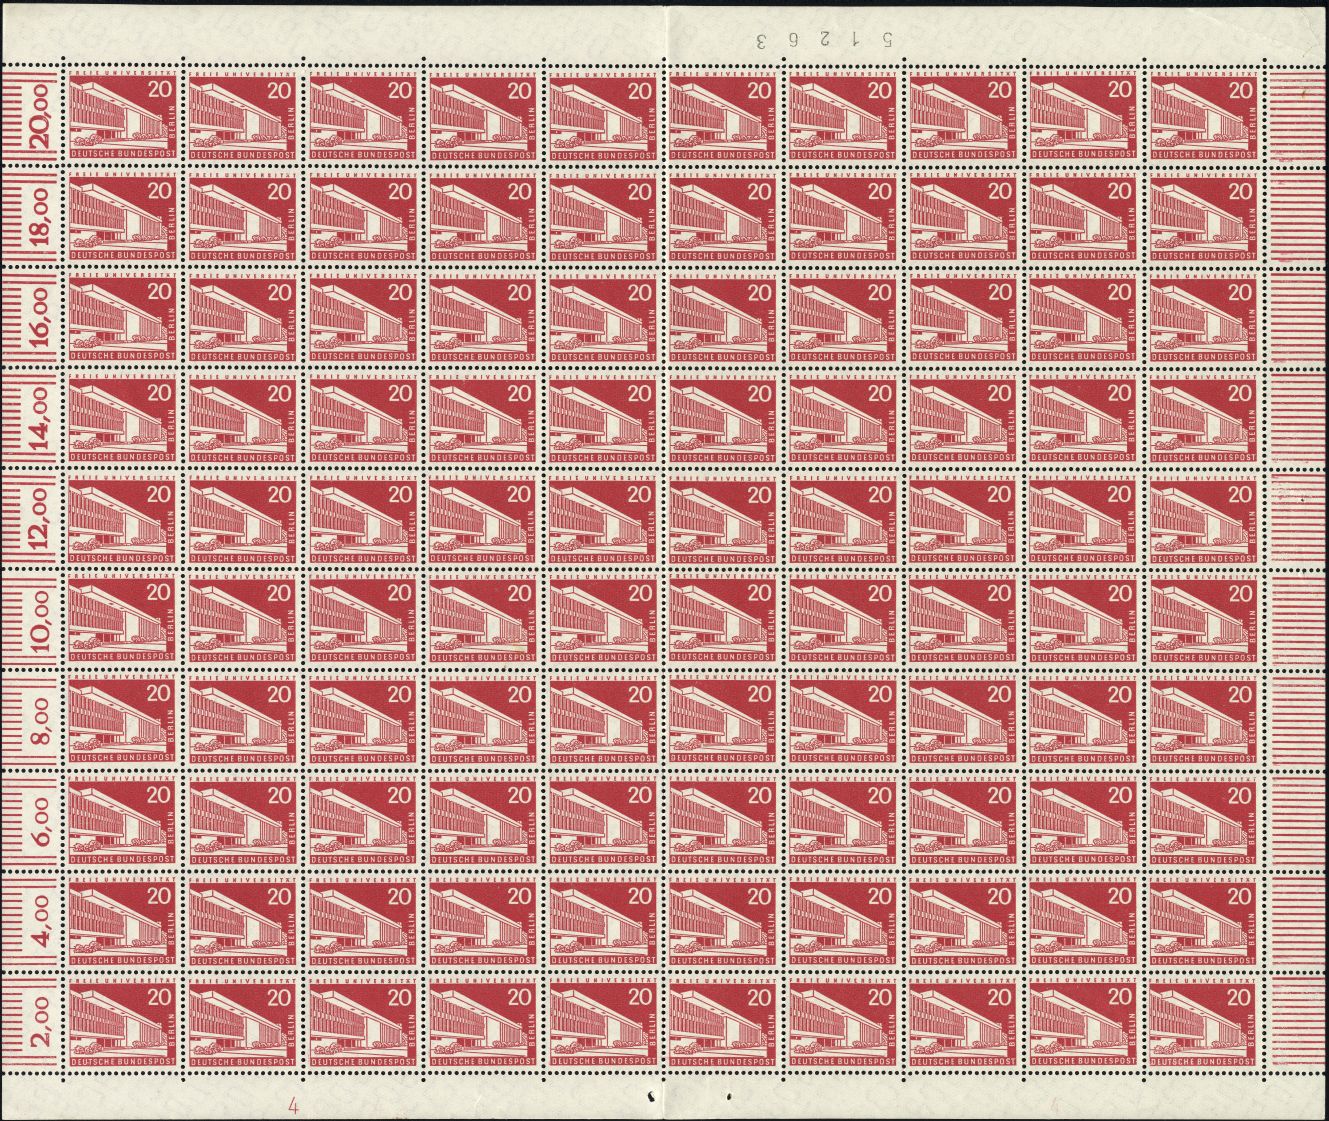Click the red number 4 in bottom margin
Screen dimensions: 1329x1121
tap(293, 1105)
